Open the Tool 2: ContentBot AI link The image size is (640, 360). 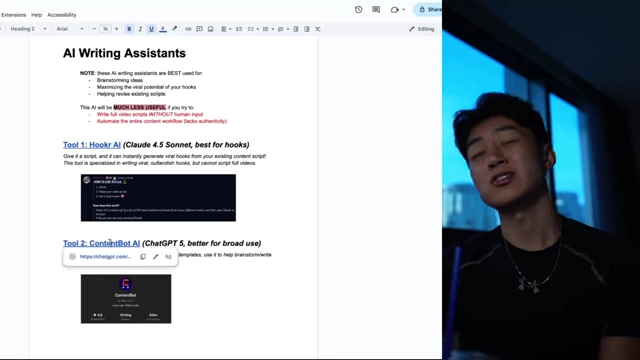click(x=101, y=243)
